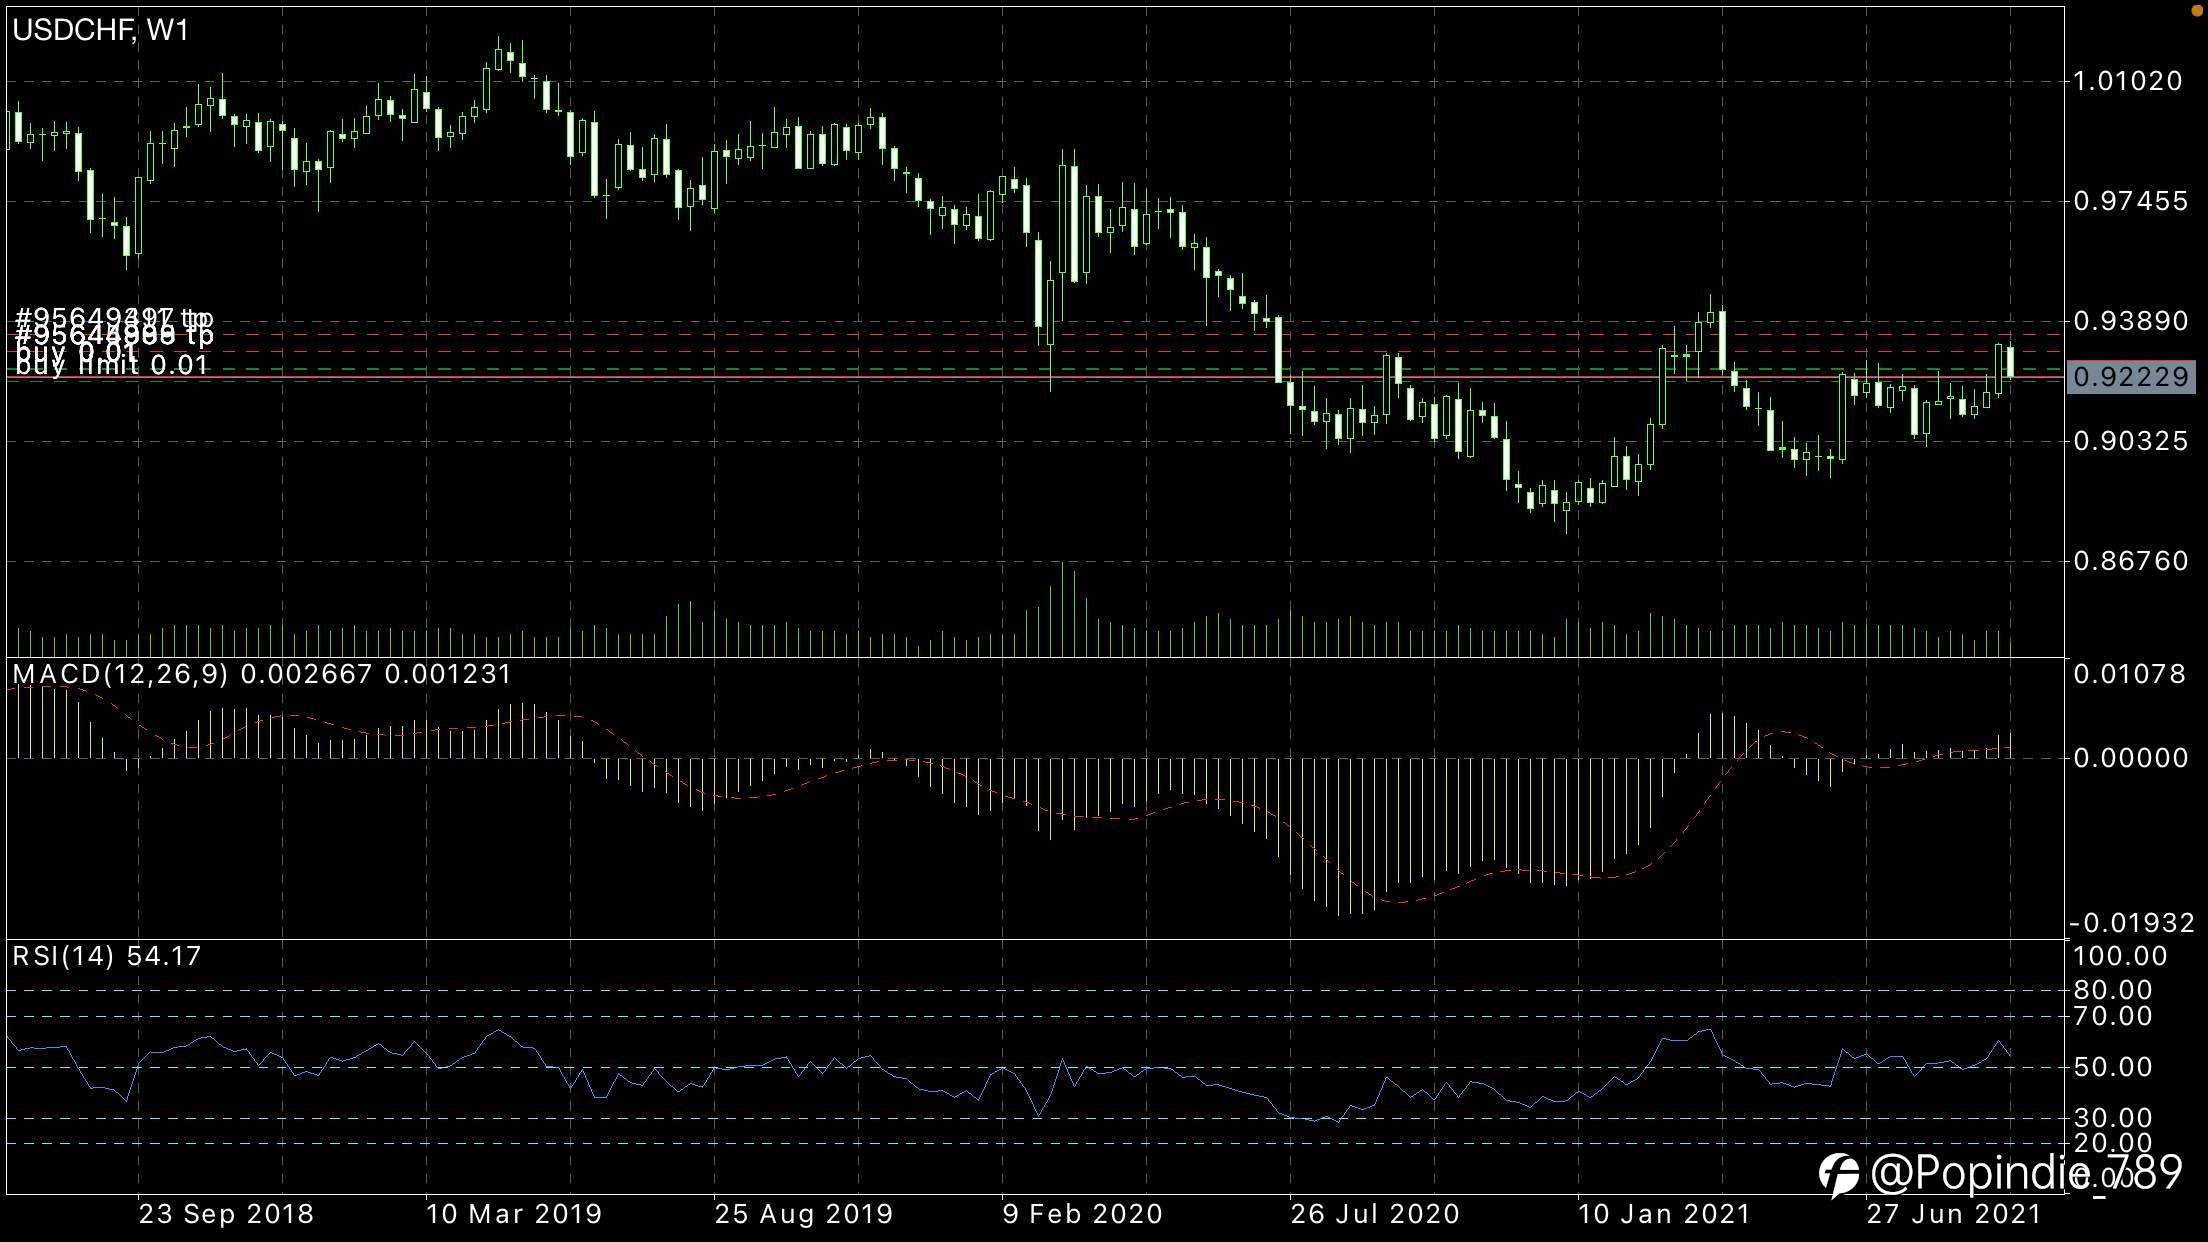Click the MACD(12,26,9) indicator label
This screenshot has width=2208, height=1242.
click(x=120, y=674)
